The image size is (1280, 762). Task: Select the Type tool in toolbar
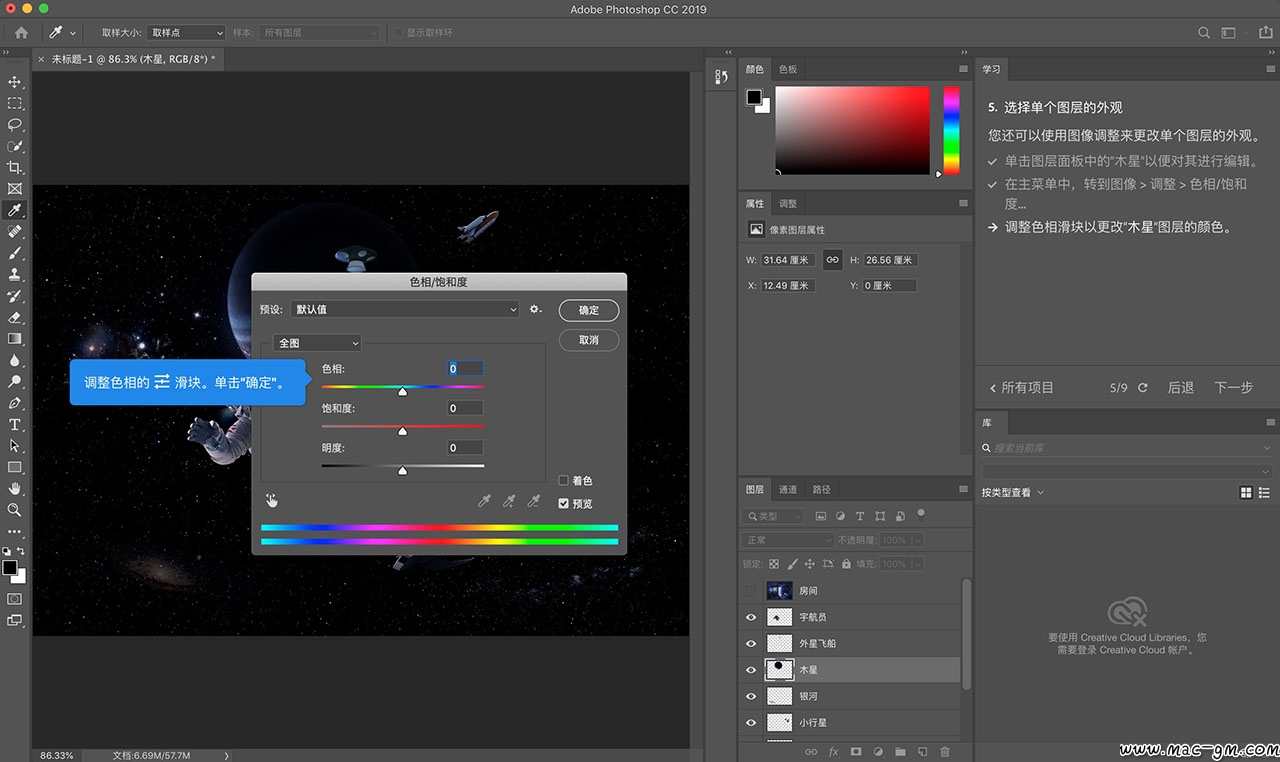click(x=15, y=424)
